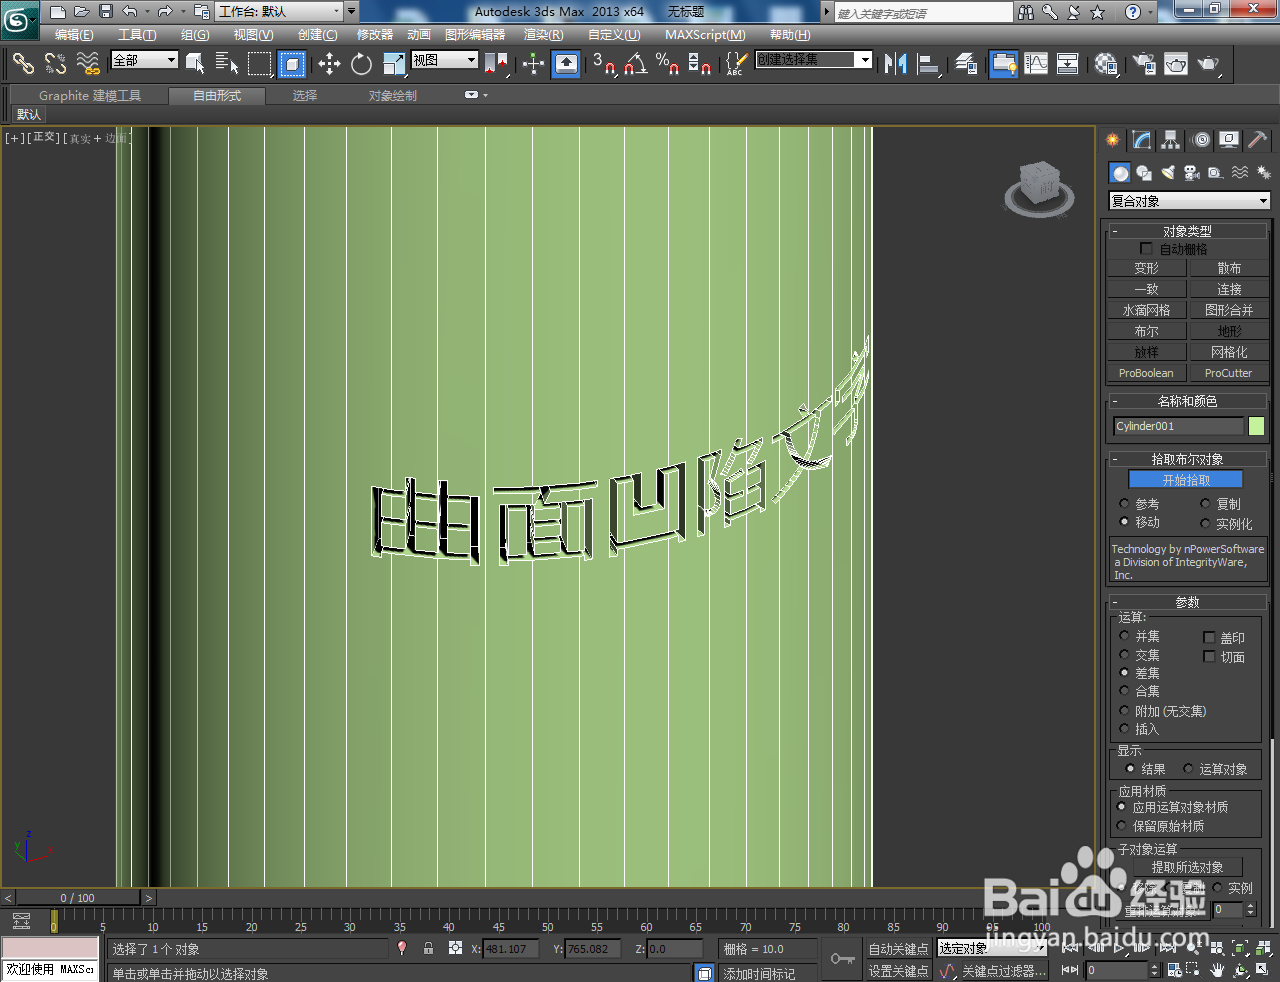The width and height of the screenshot is (1280, 982).
Task: Open the 全部 selection filter dropdown
Action: click(x=144, y=60)
